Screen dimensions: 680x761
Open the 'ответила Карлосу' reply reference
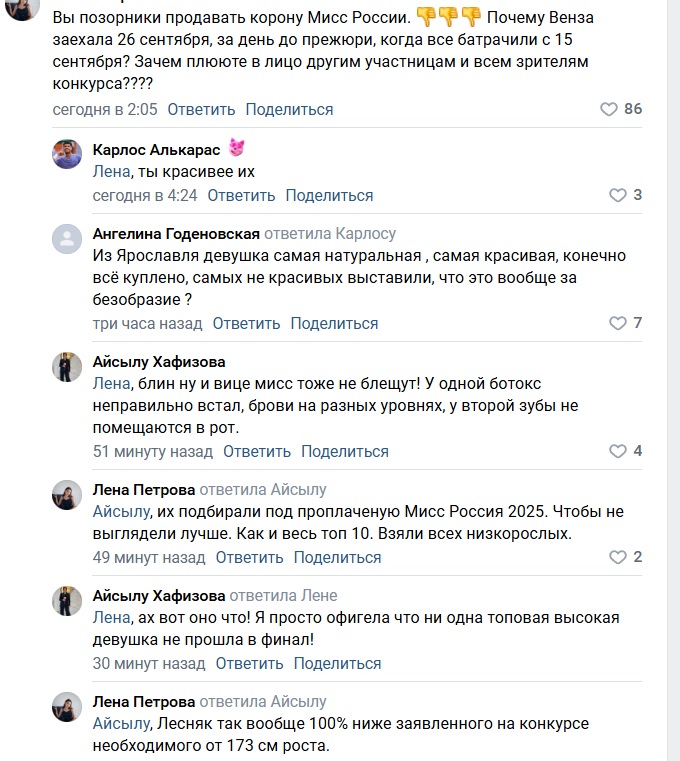pyautogui.click(x=330, y=234)
